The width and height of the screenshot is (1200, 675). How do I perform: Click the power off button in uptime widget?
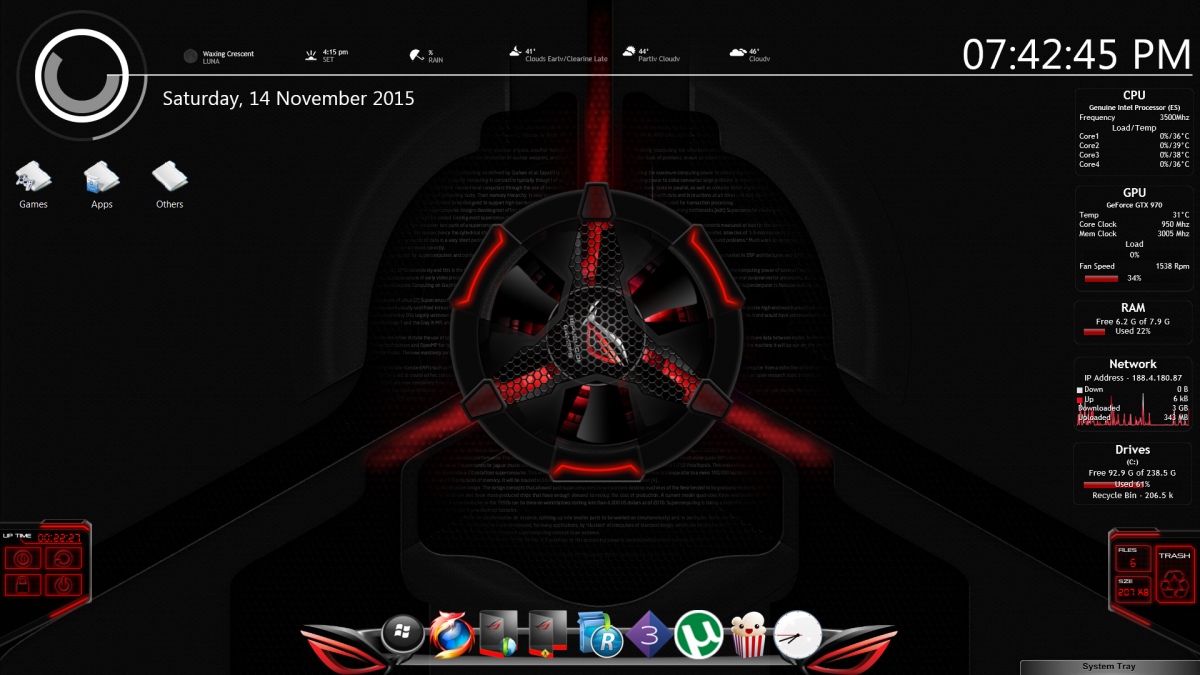point(62,584)
